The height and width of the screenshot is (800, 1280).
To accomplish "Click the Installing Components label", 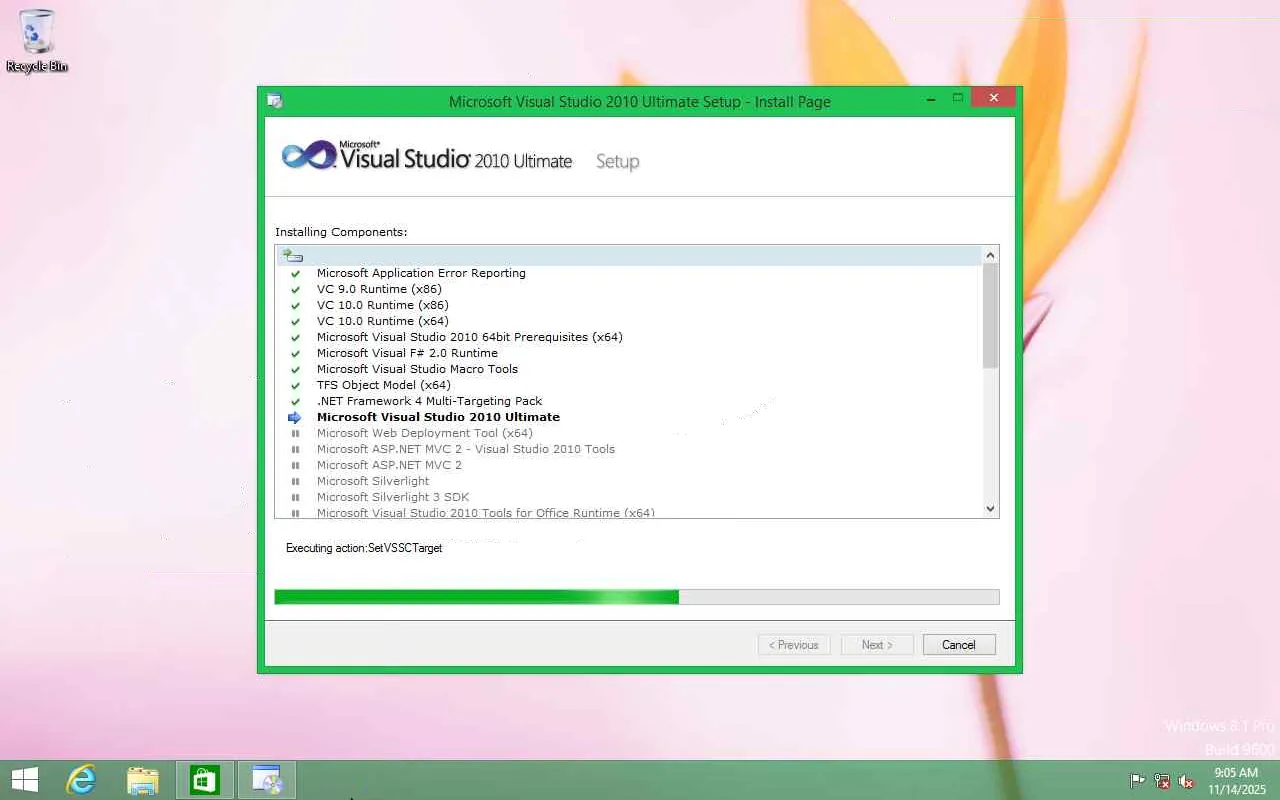I will click(x=341, y=232).
